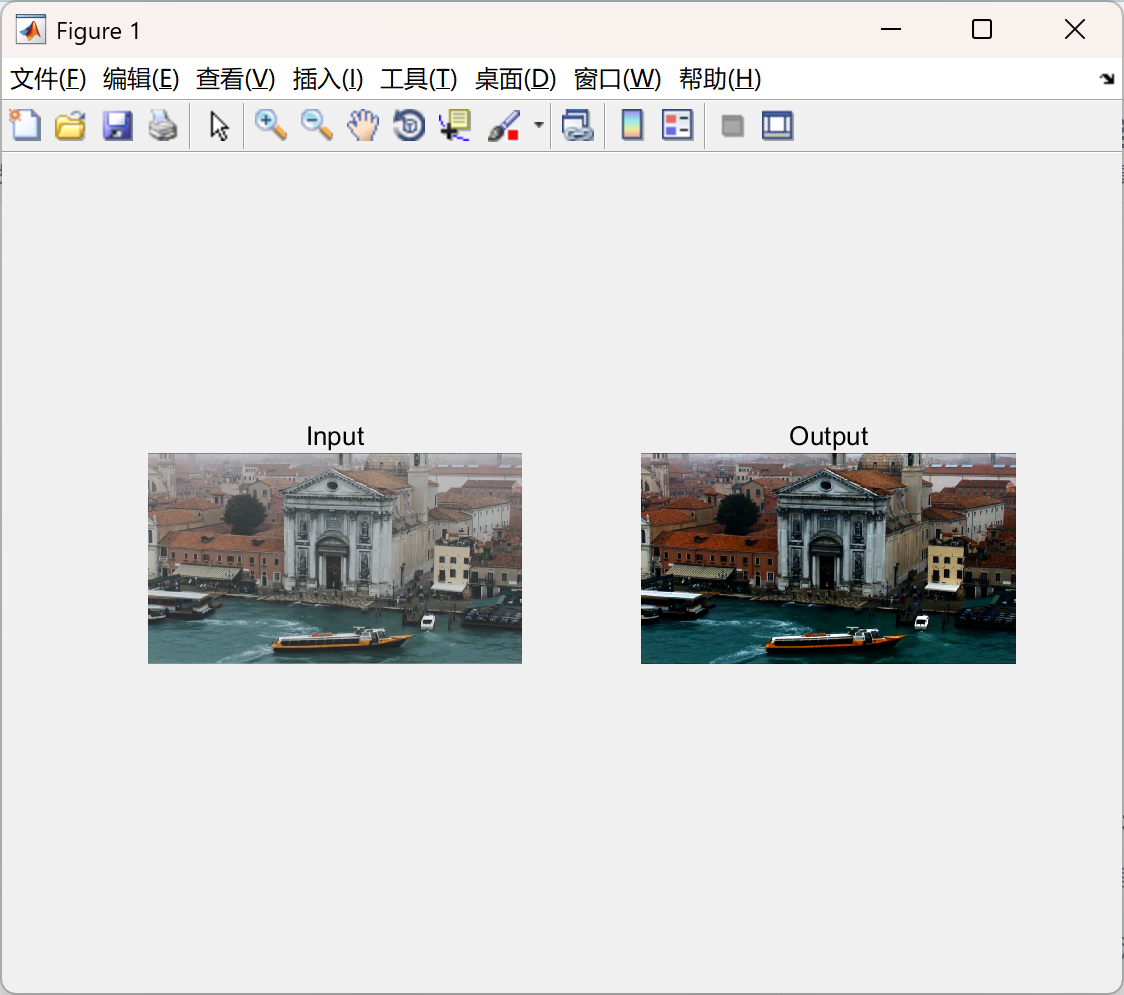1124x995 pixels.
Task: Open the 帮助(H) menu
Action: [x=720, y=79]
